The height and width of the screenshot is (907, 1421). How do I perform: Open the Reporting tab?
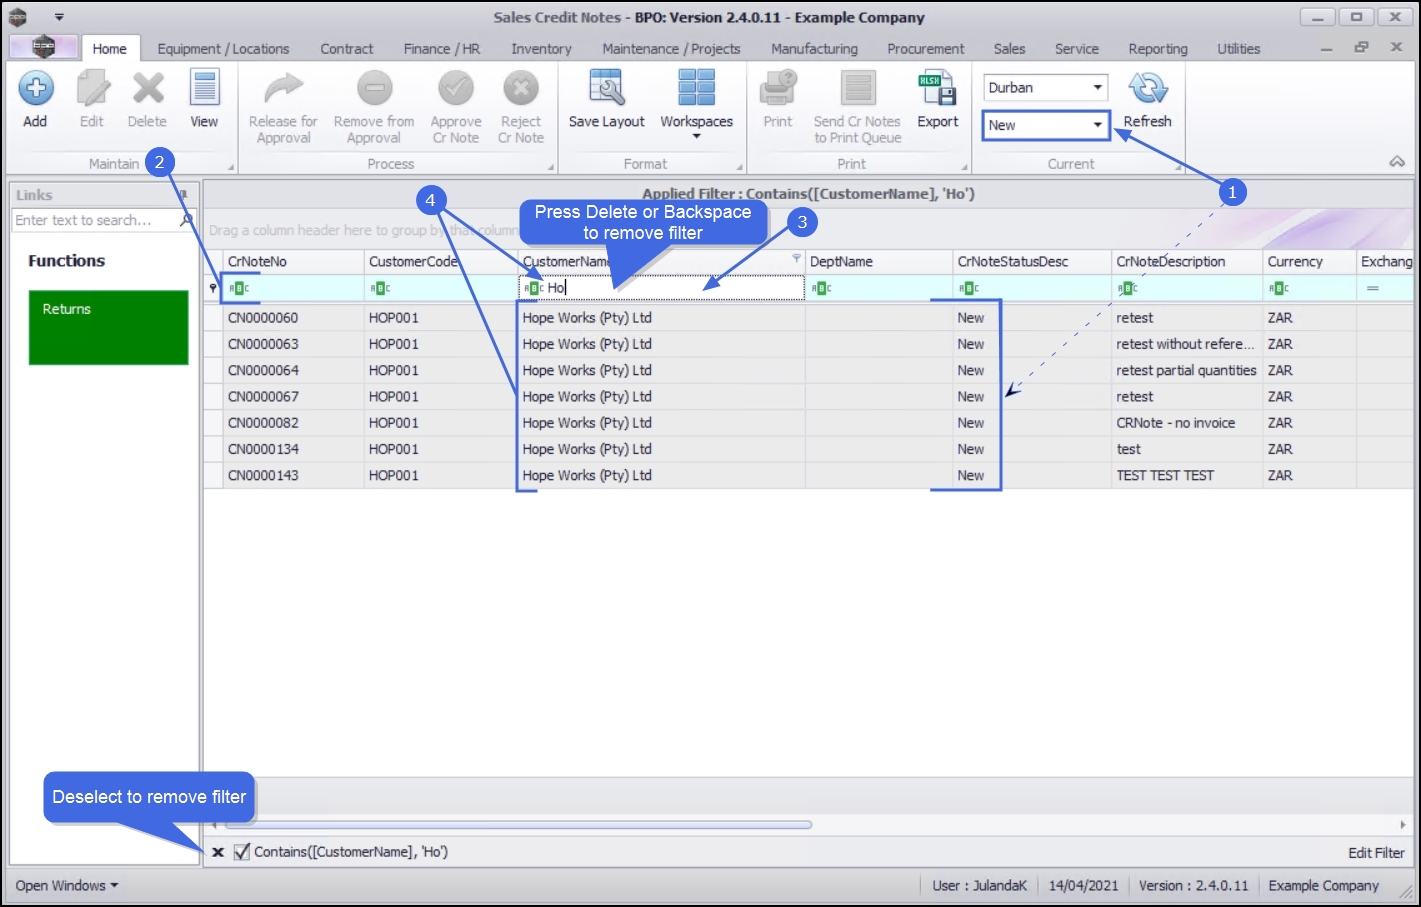[x=1158, y=49]
